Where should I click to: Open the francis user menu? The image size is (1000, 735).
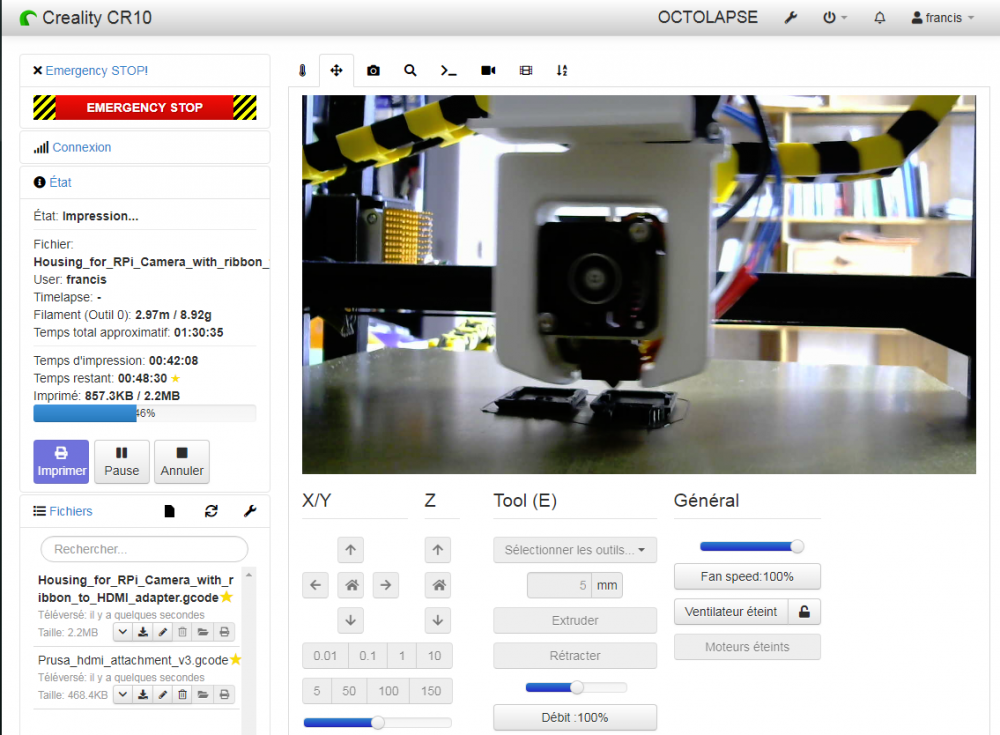[943, 18]
